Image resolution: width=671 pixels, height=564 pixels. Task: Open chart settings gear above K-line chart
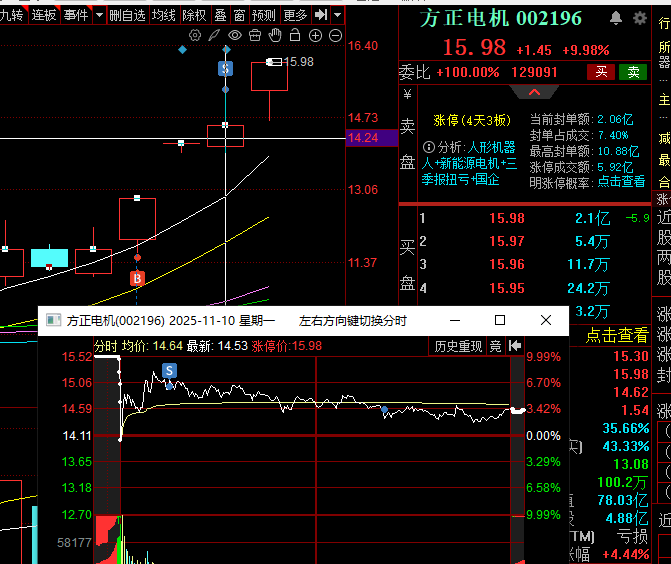click(x=195, y=36)
